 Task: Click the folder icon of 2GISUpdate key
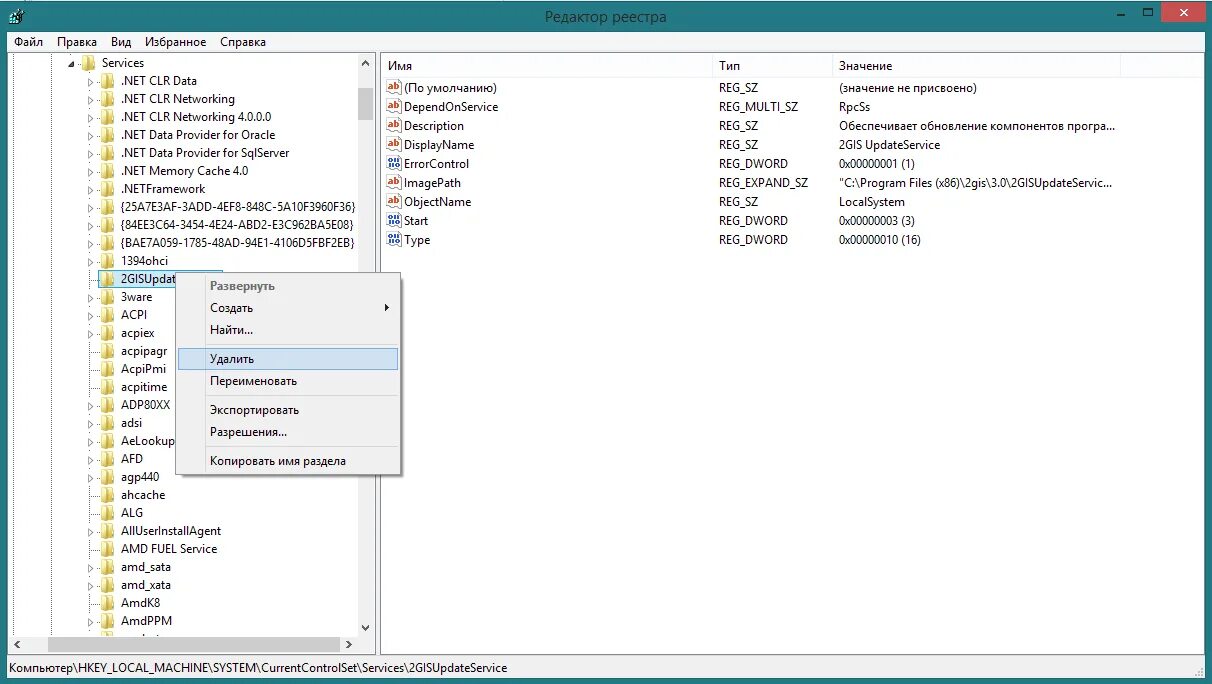[x=107, y=278]
